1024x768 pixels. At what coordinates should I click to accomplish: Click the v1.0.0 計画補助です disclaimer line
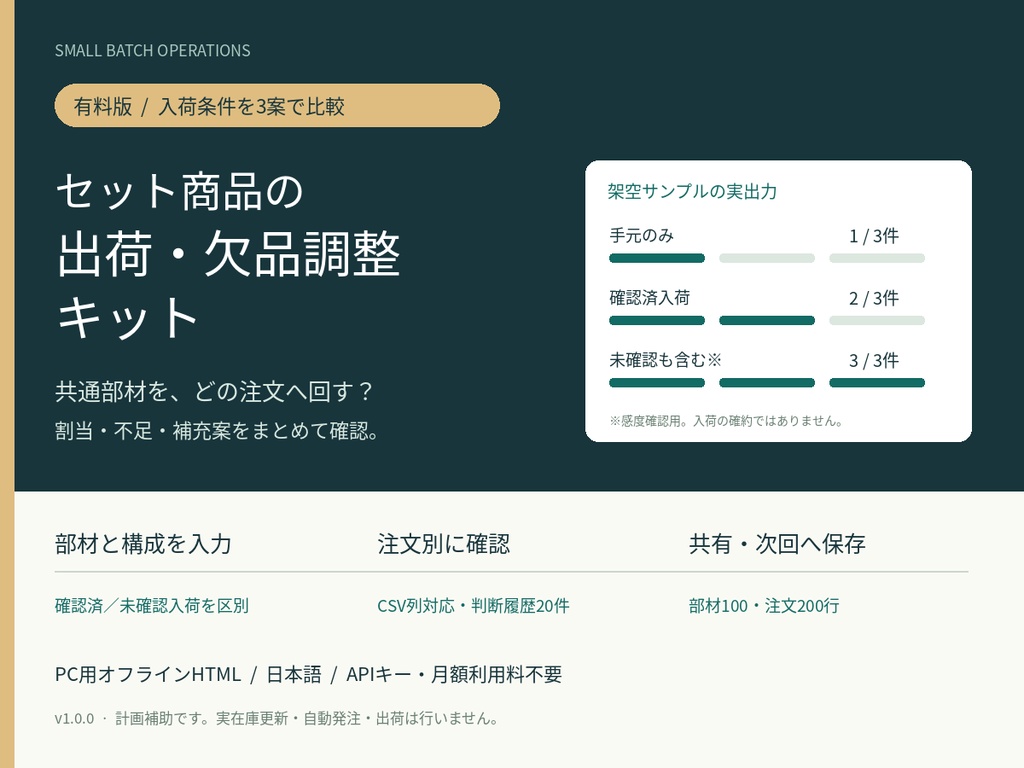pyautogui.click(x=276, y=718)
